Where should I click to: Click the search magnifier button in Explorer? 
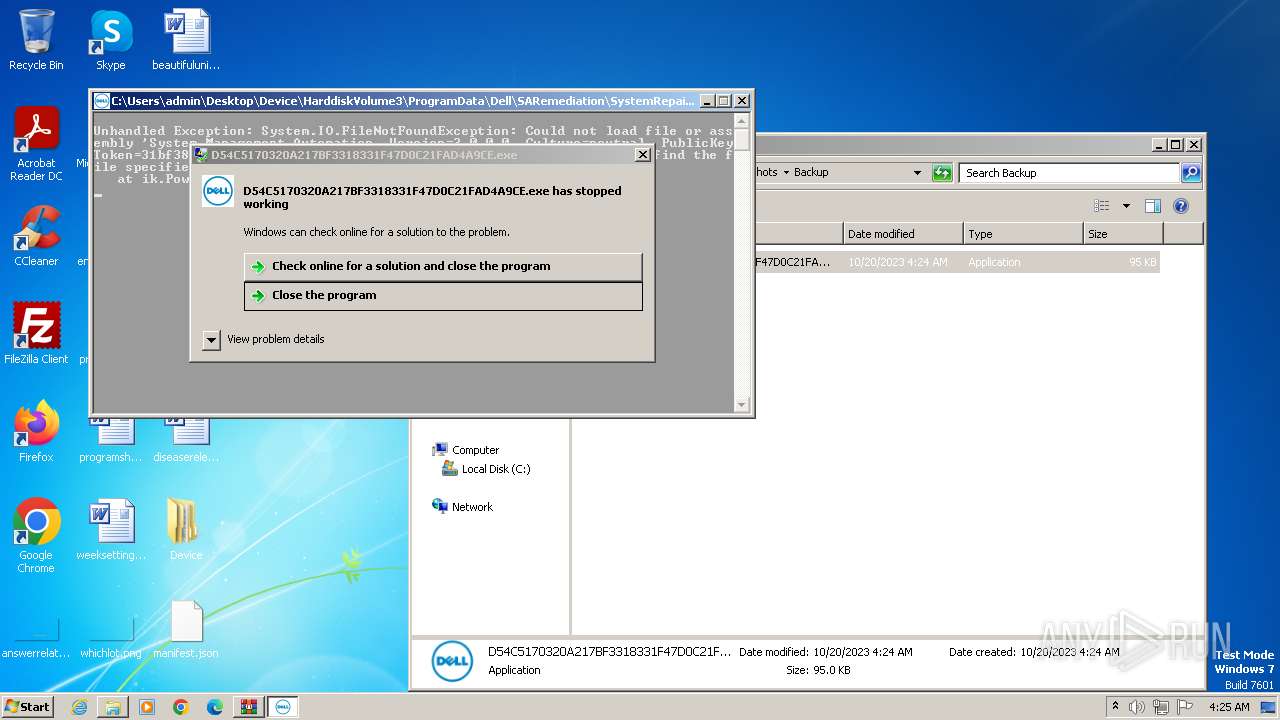coord(1191,173)
